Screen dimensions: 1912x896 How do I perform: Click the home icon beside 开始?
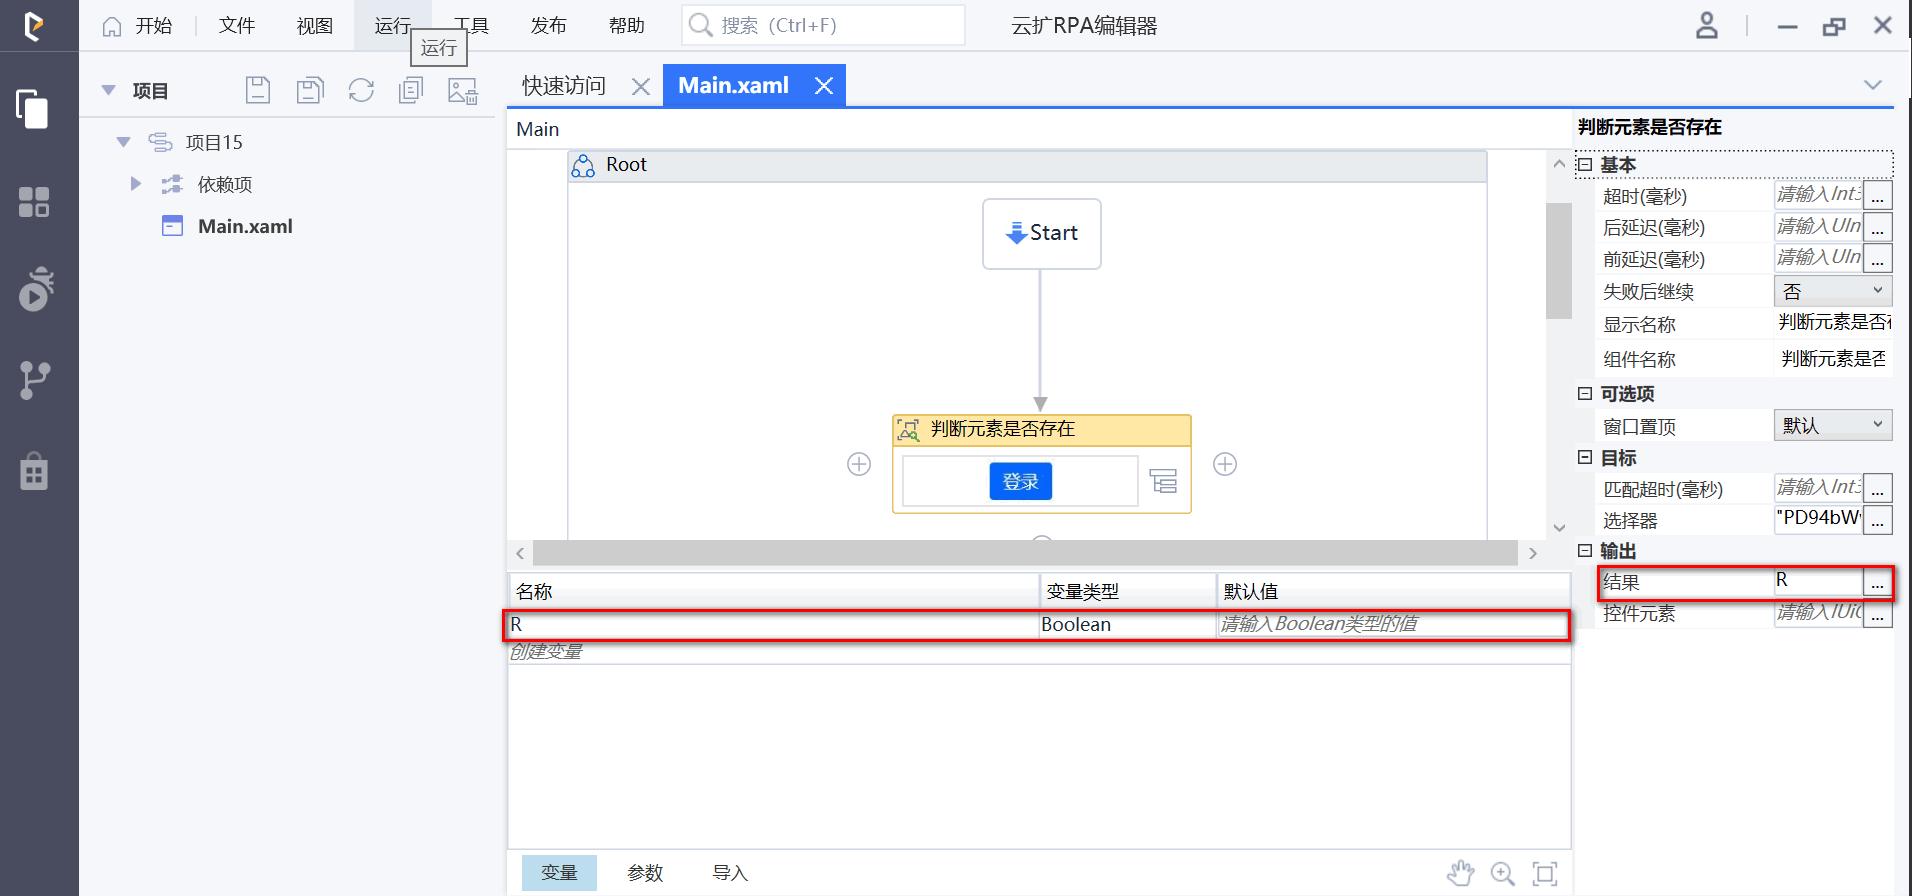pyautogui.click(x=112, y=26)
